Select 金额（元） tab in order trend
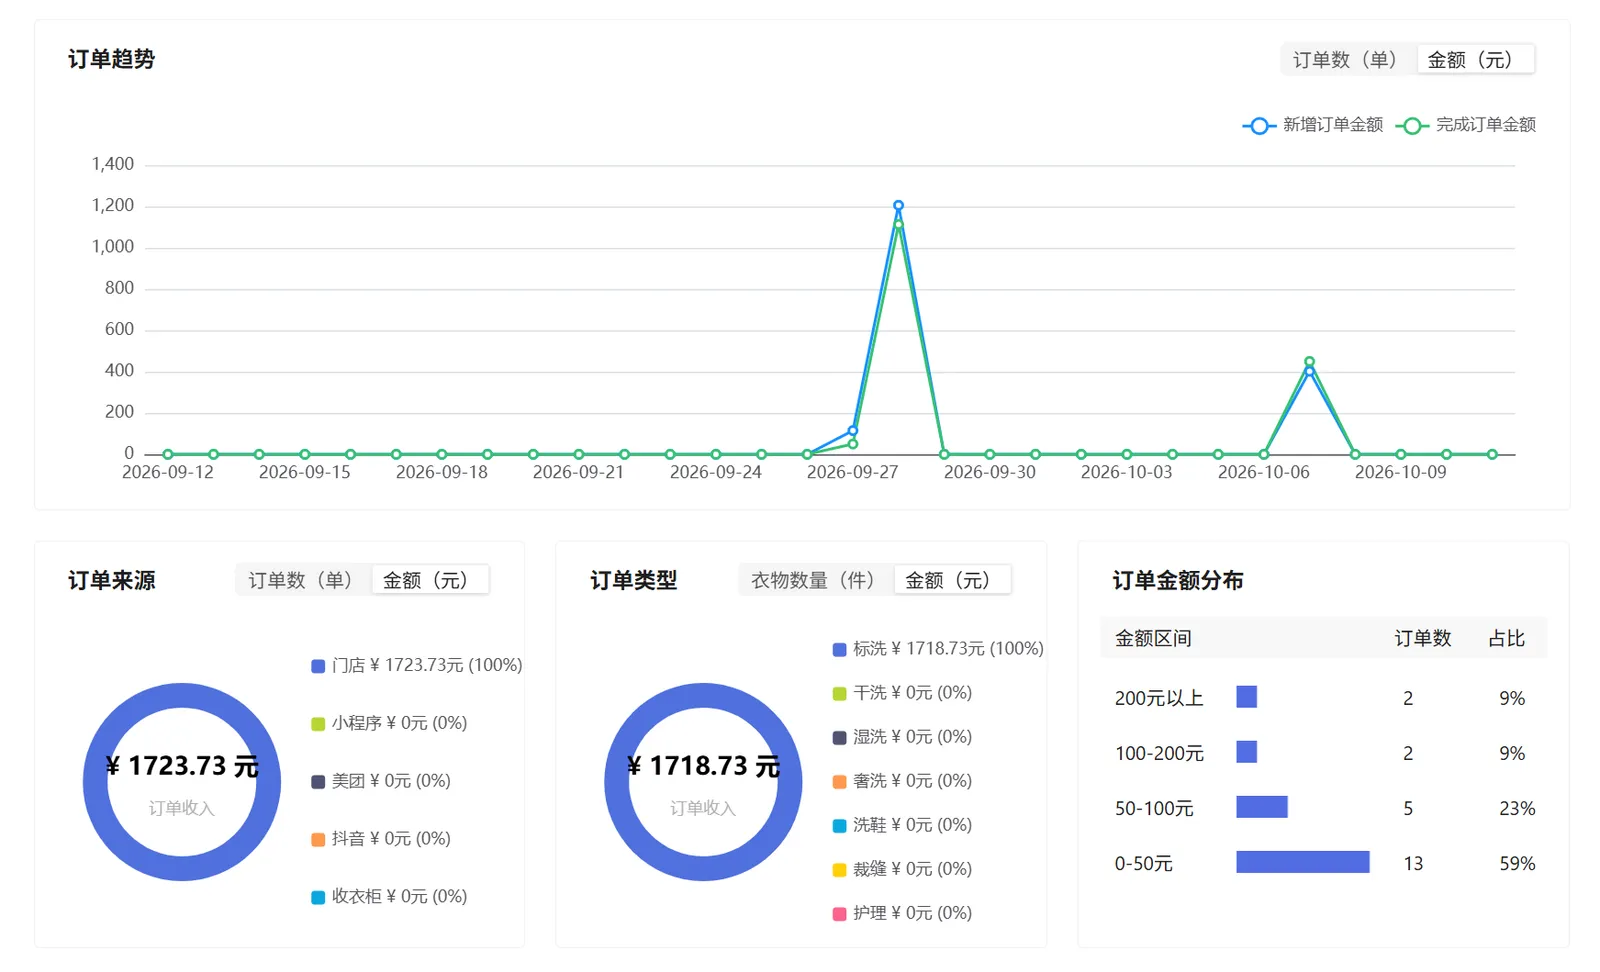 click(x=1474, y=60)
